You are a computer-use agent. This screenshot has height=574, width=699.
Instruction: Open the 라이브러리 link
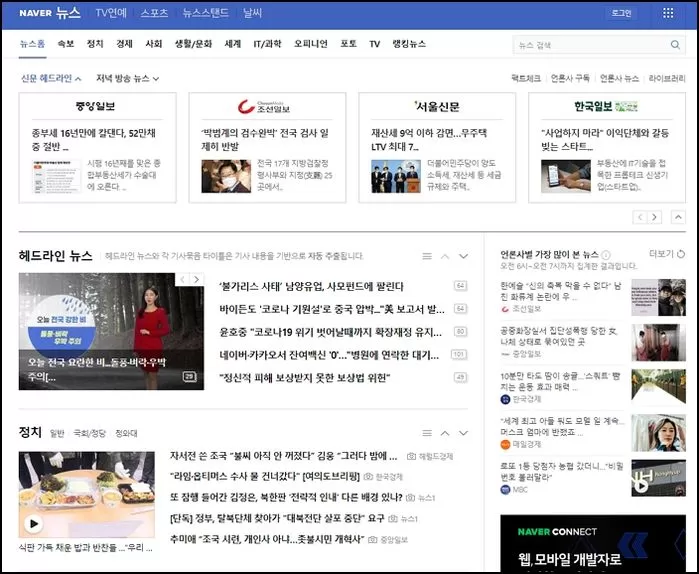point(667,78)
